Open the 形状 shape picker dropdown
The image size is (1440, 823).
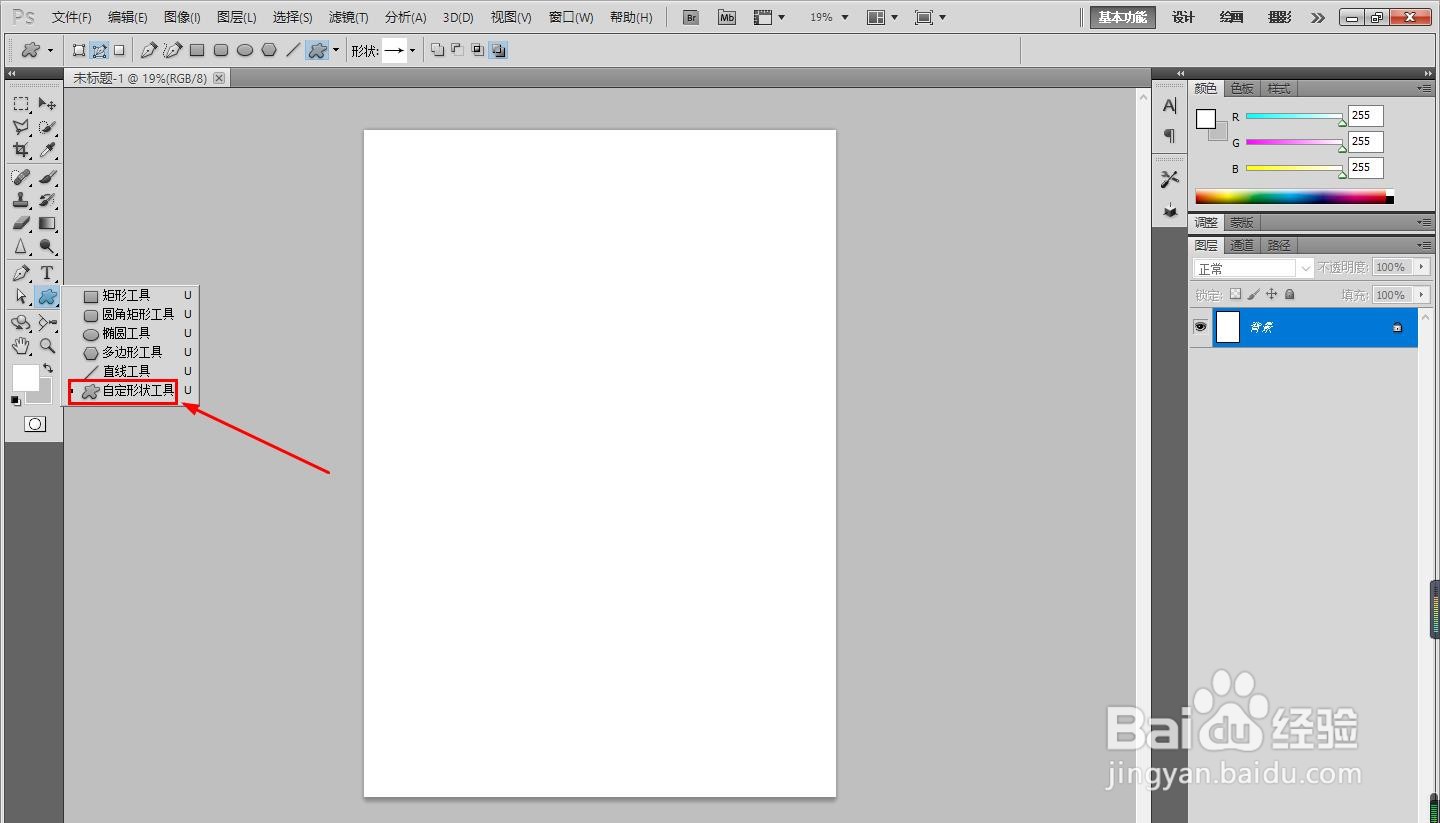coord(412,50)
